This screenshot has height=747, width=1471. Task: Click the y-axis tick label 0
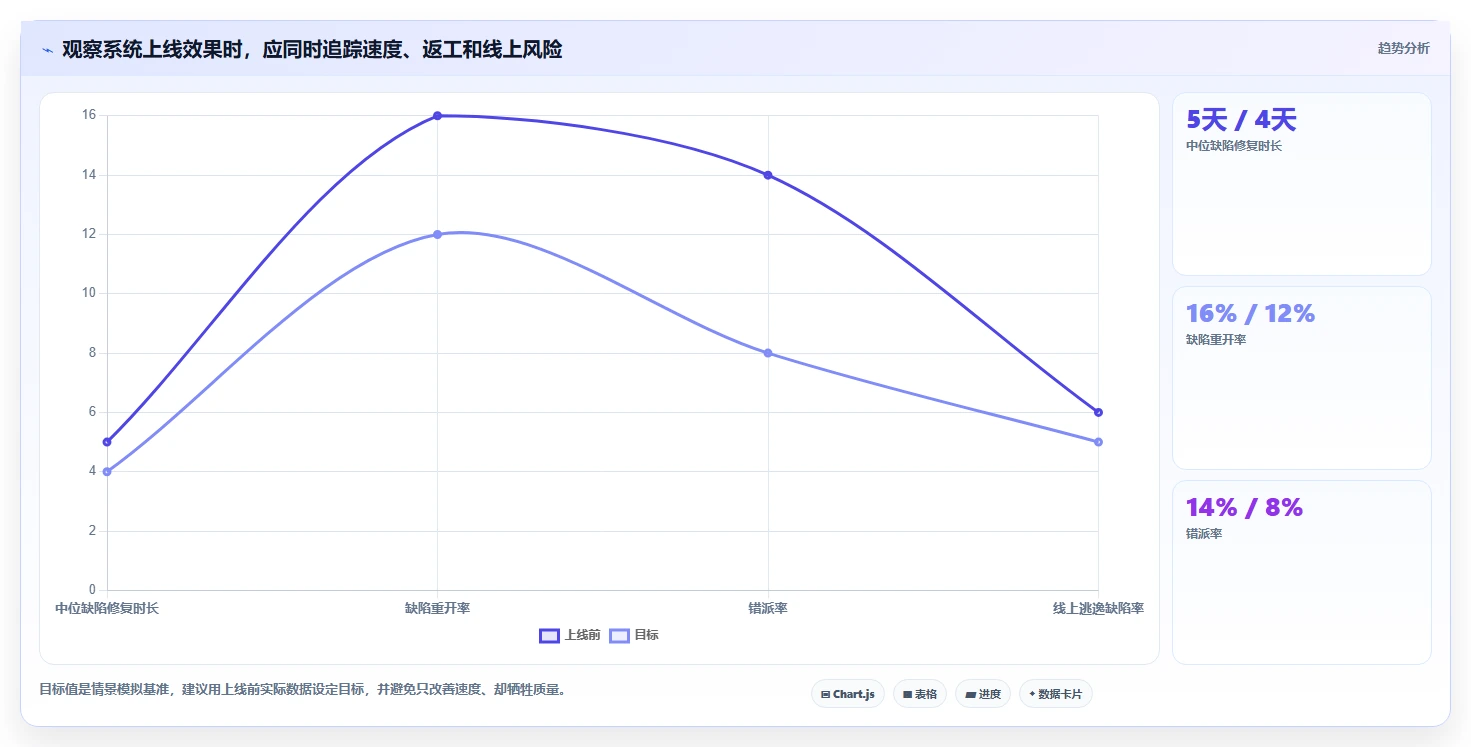point(92,590)
